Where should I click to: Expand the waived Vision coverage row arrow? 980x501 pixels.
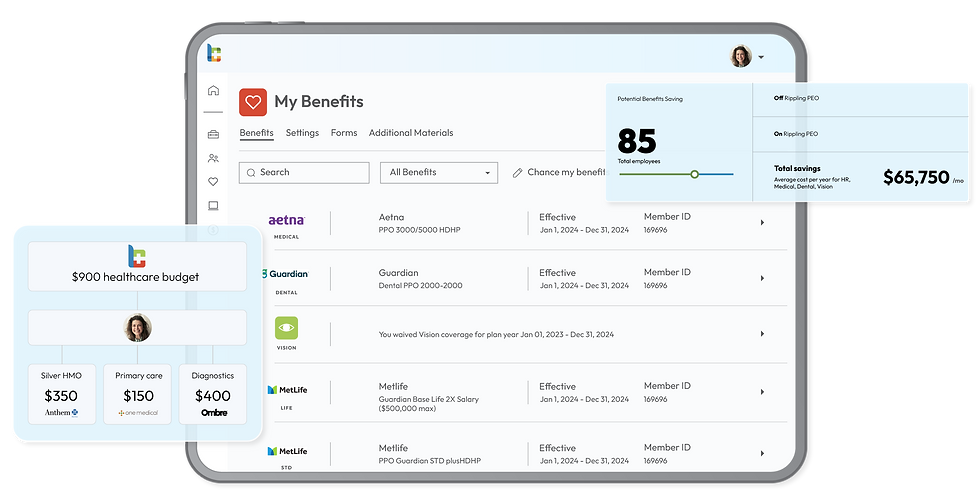point(762,334)
